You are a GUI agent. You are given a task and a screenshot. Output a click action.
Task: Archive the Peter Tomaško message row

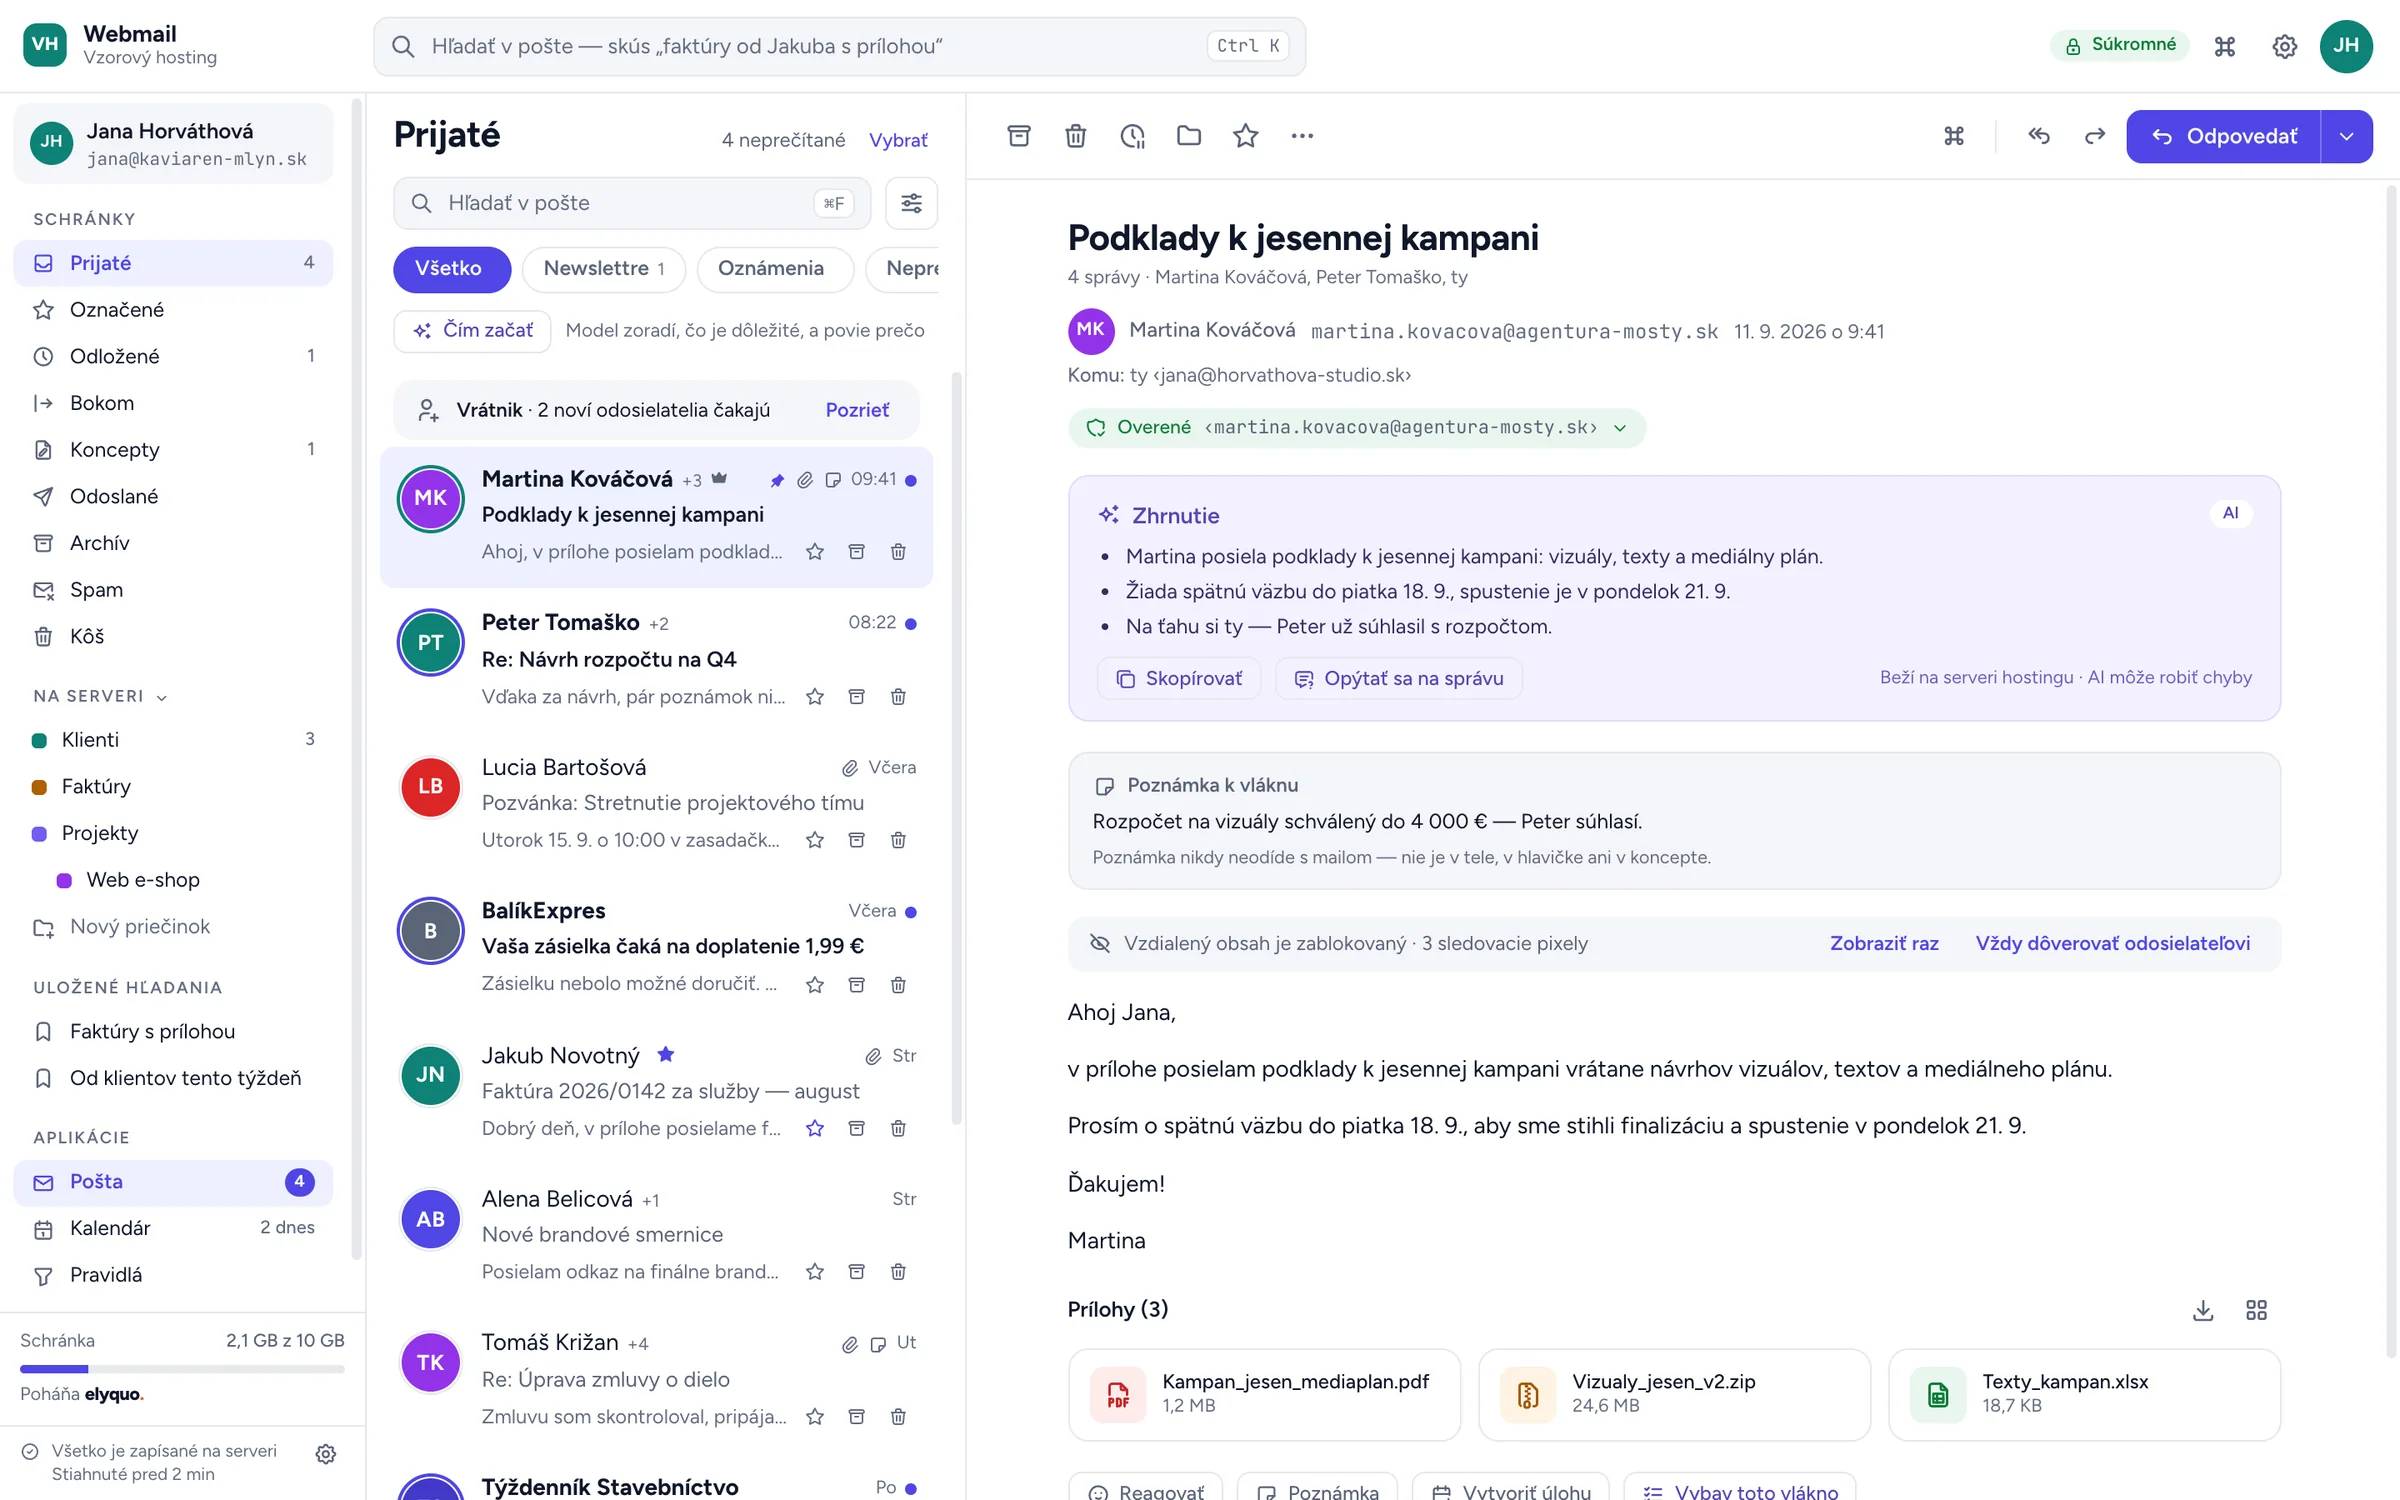(x=856, y=696)
